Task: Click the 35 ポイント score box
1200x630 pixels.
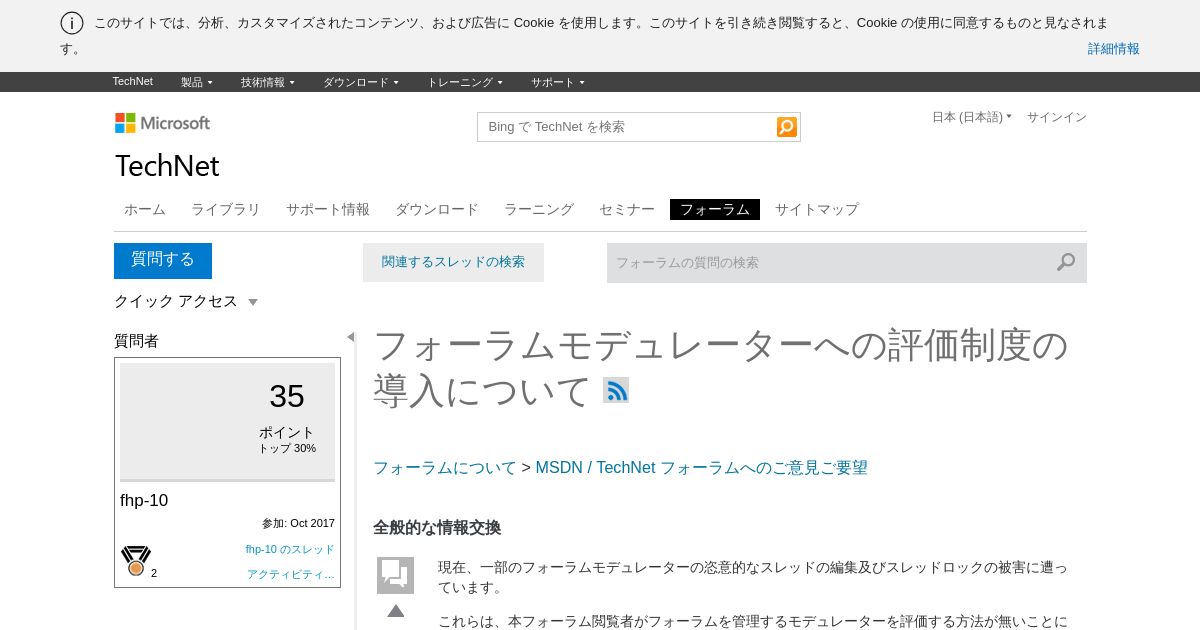Action: click(x=228, y=422)
